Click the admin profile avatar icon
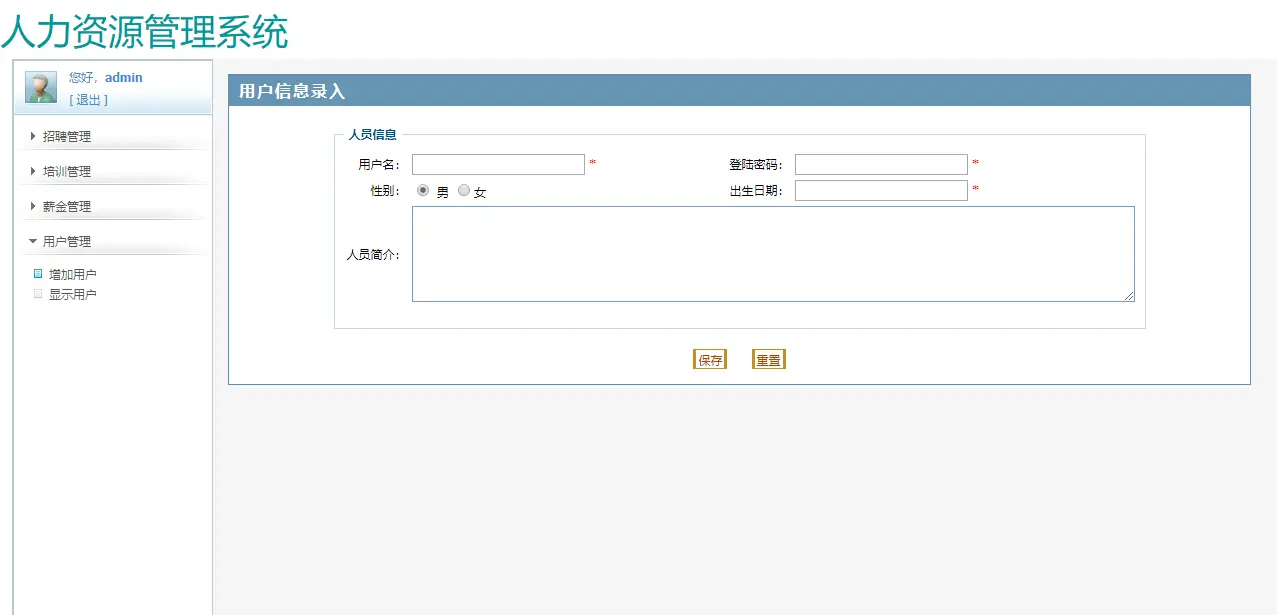The image size is (1277, 615). pyautogui.click(x=40, y=87)
